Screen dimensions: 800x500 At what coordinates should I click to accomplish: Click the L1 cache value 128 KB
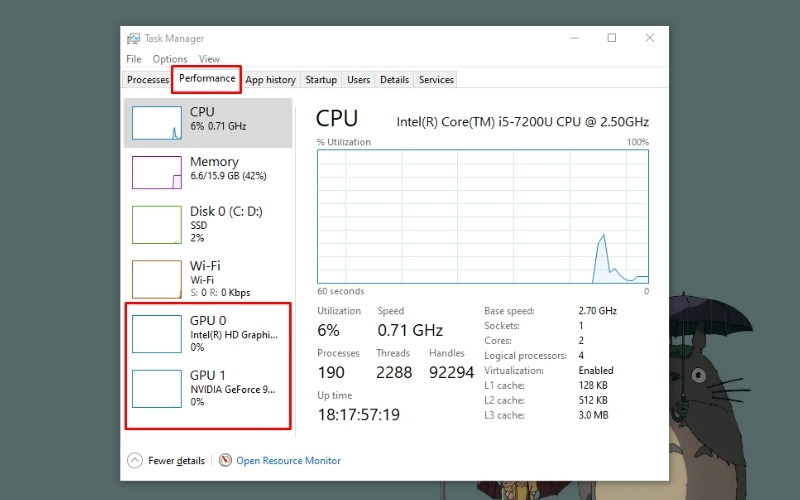[593, 385]
